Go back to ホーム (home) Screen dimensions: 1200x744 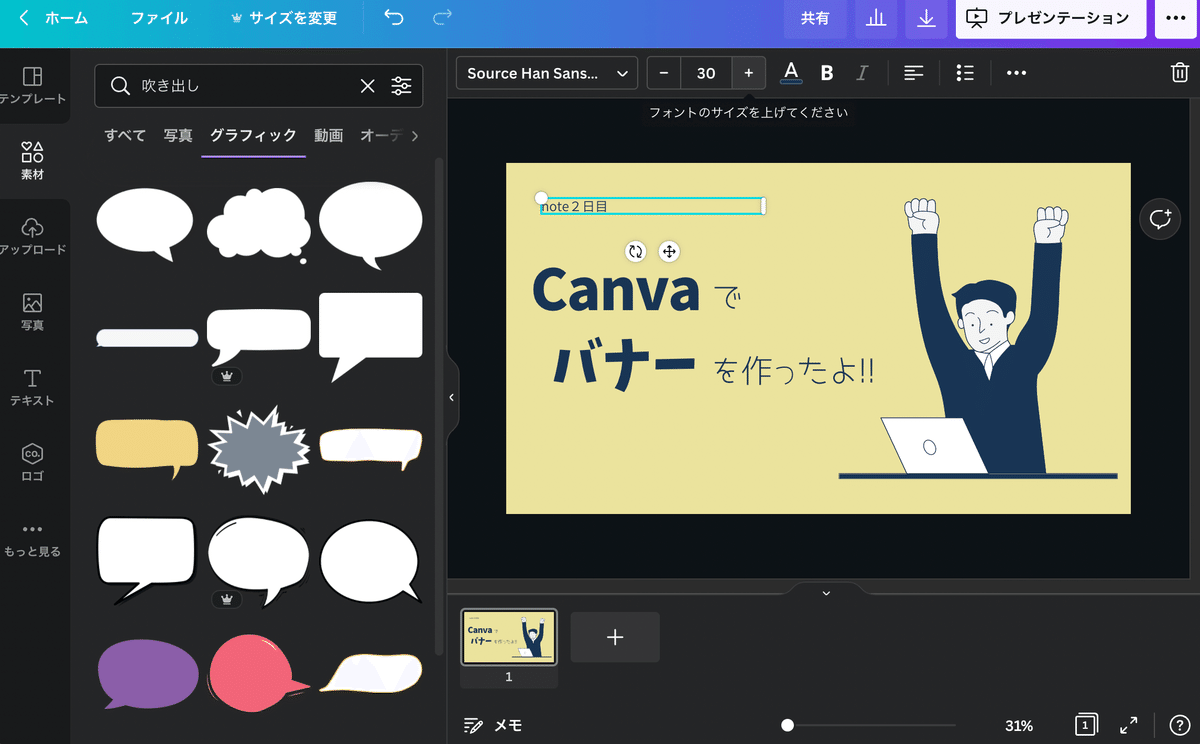(54, 18)
